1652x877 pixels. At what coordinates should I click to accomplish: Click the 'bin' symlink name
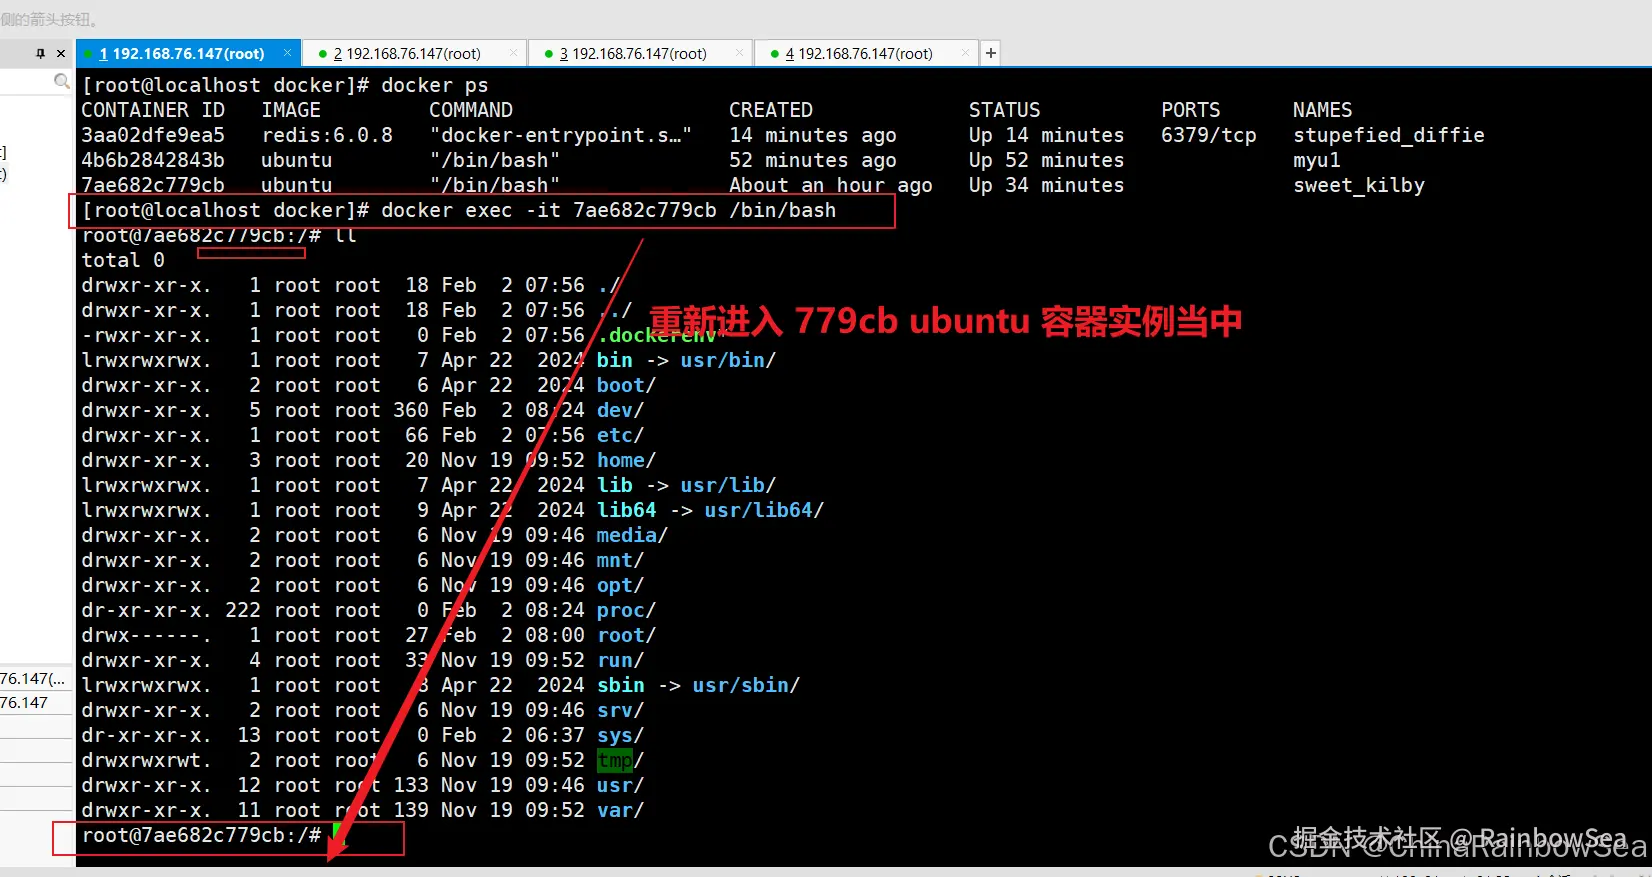(x=615, y=360)
